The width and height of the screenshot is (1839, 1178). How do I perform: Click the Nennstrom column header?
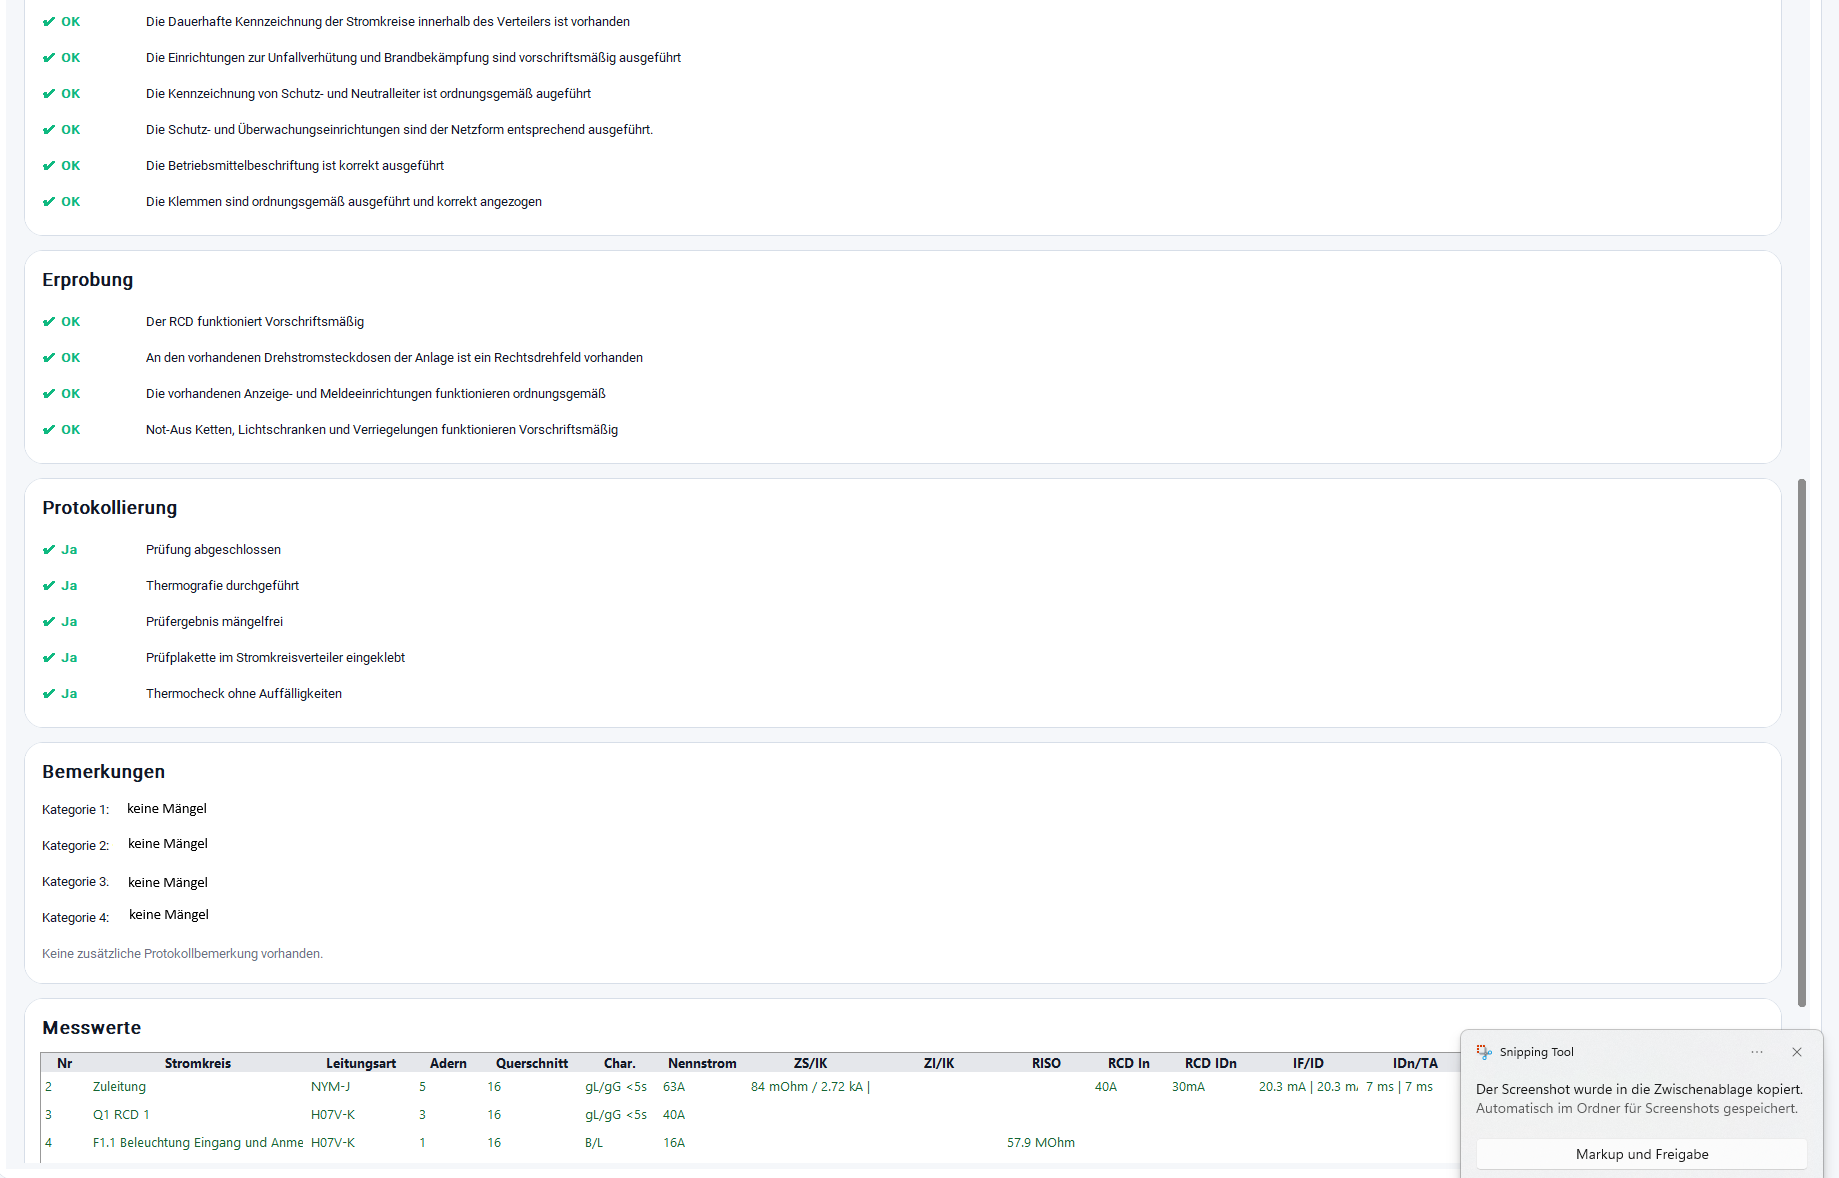click(702, 1063)
